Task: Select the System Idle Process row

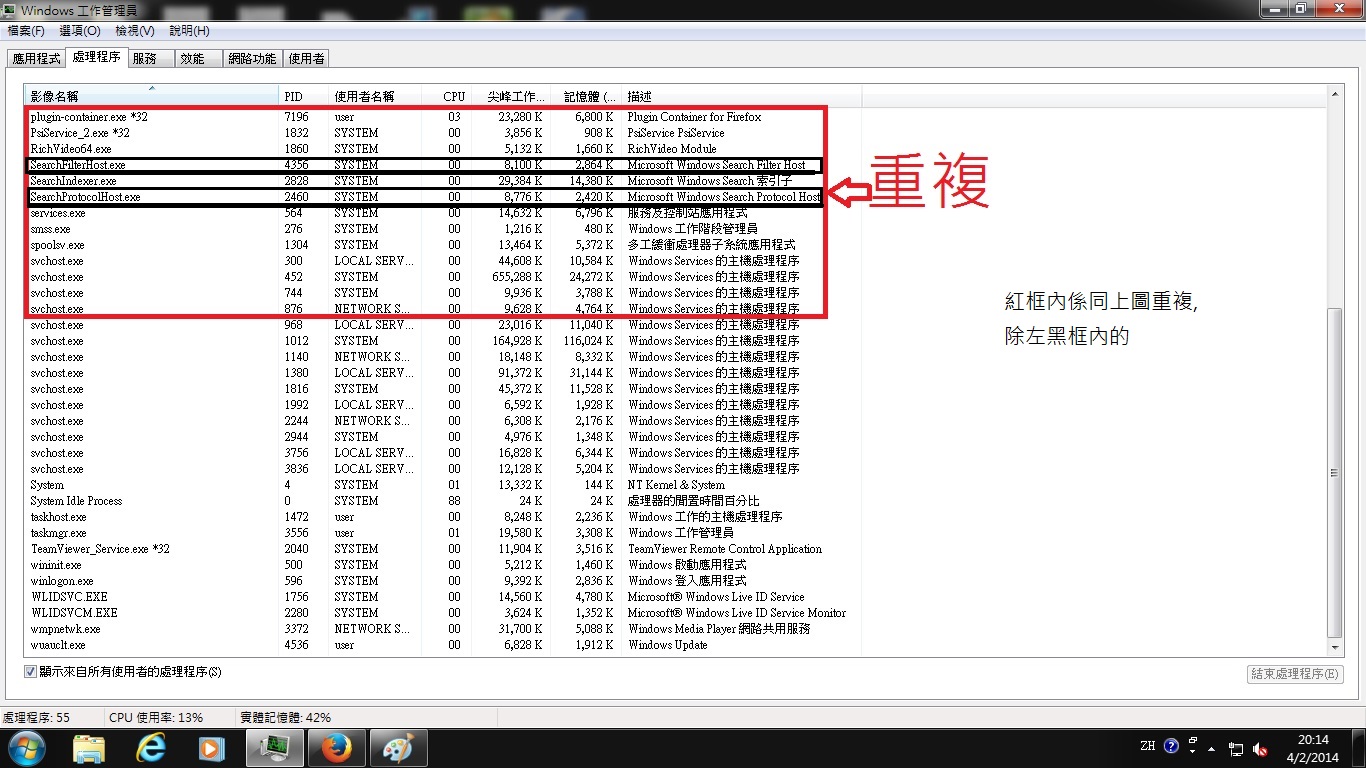Action: (443, 501)
